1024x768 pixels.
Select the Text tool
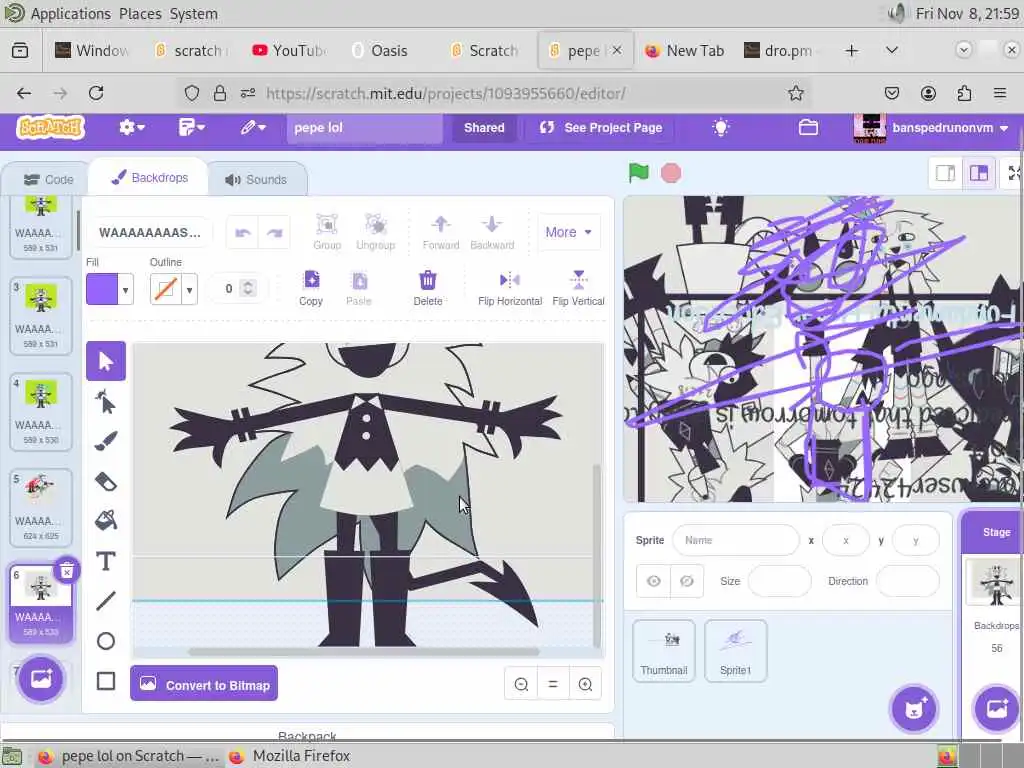(106, 561)
